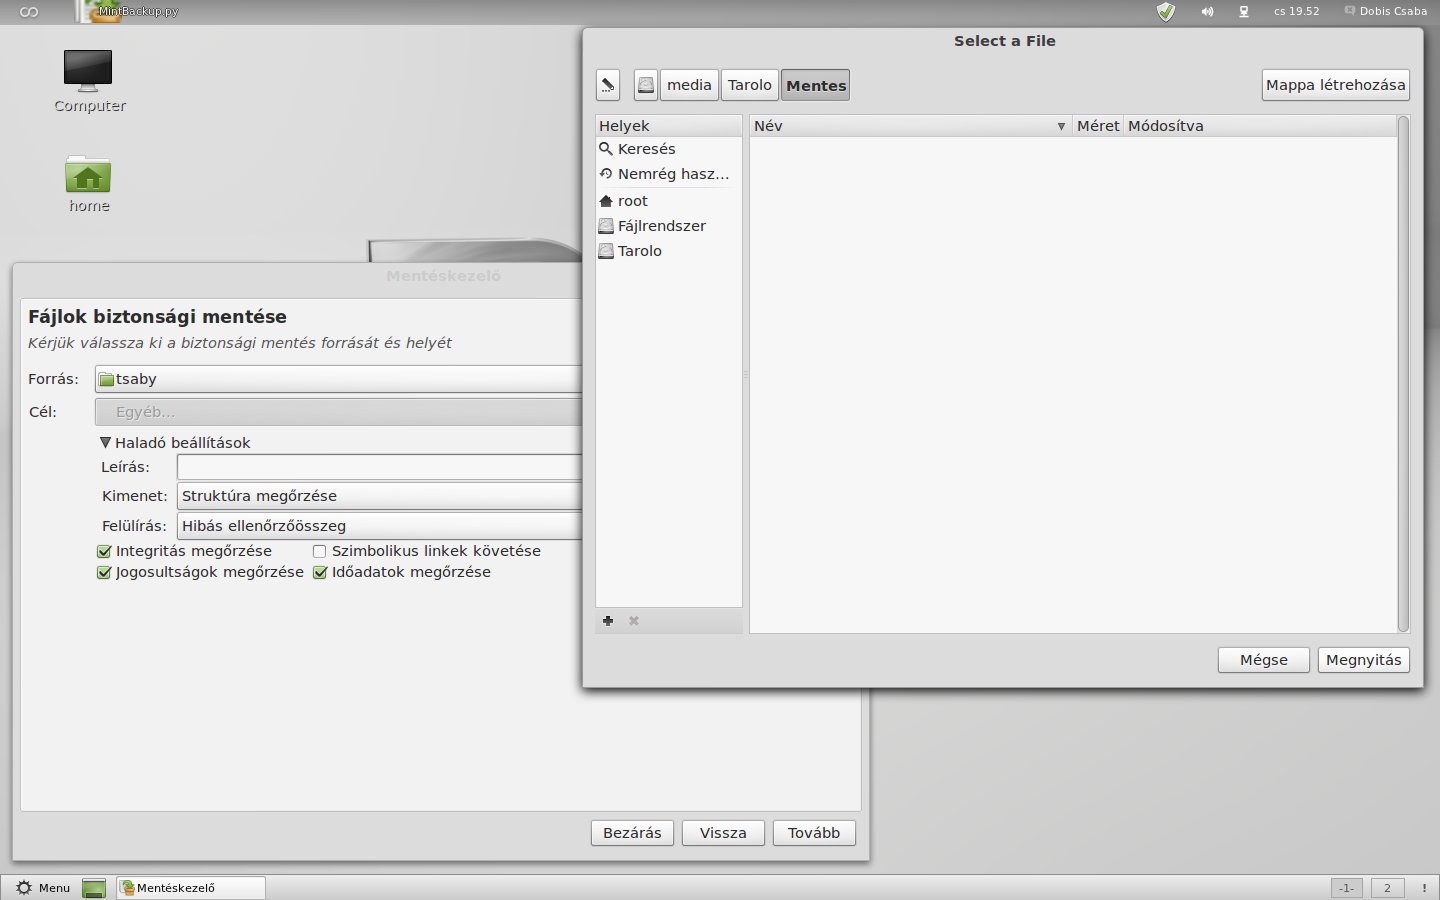Click Vissza in Mentéskezelő window

723,833
